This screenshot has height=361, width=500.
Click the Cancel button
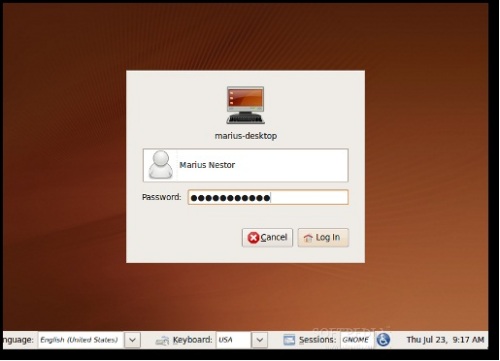tap(267, 238)
